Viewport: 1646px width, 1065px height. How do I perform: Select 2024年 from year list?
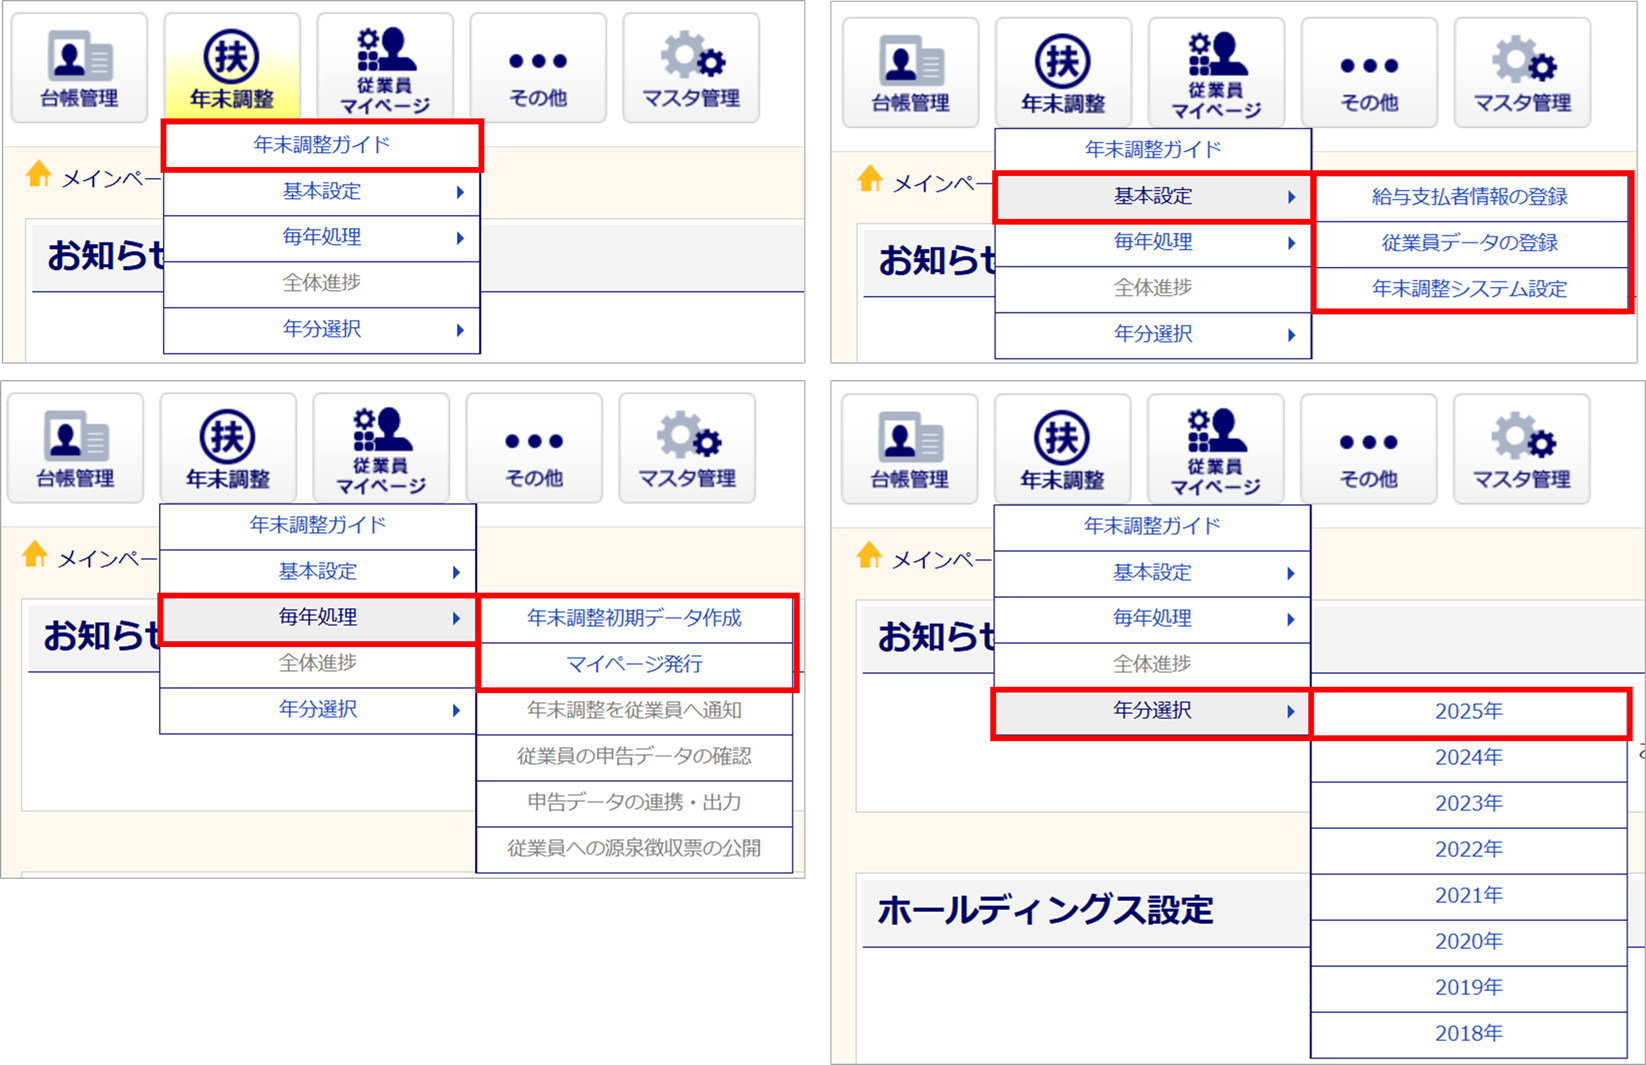point(1469,758)
